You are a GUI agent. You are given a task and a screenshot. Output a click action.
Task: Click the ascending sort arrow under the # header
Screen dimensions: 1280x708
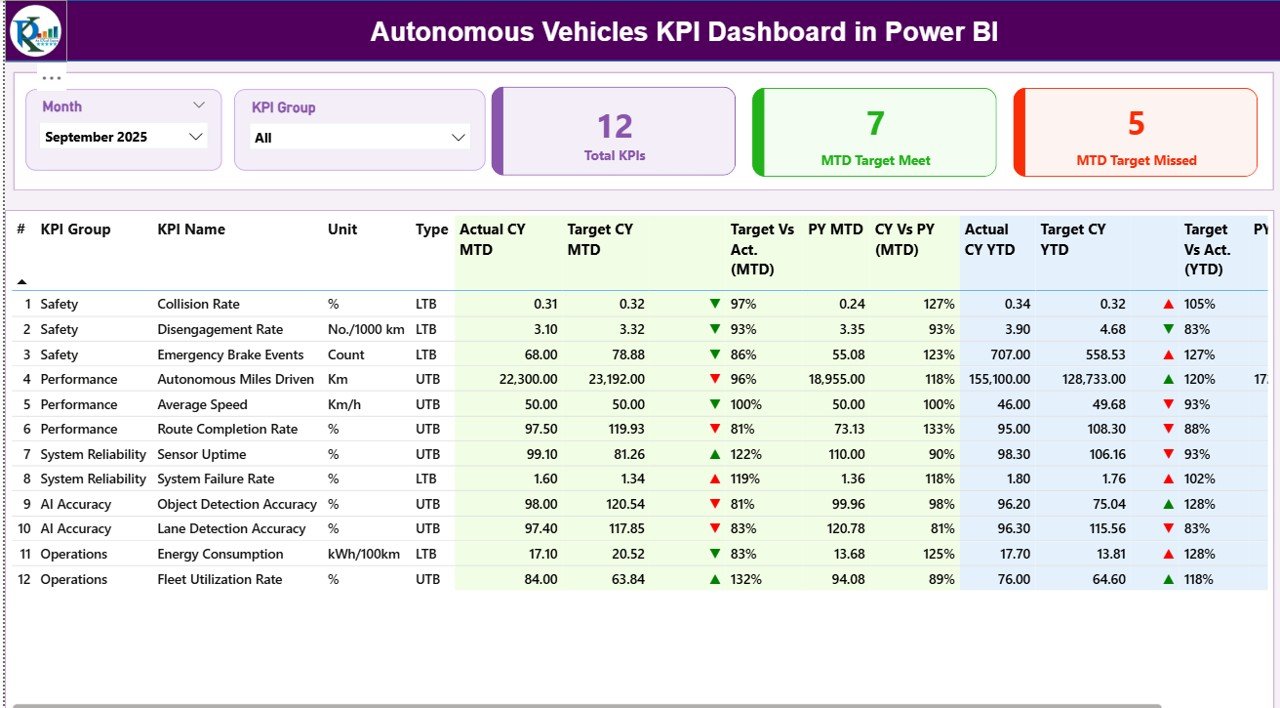(x=20, y=281)
